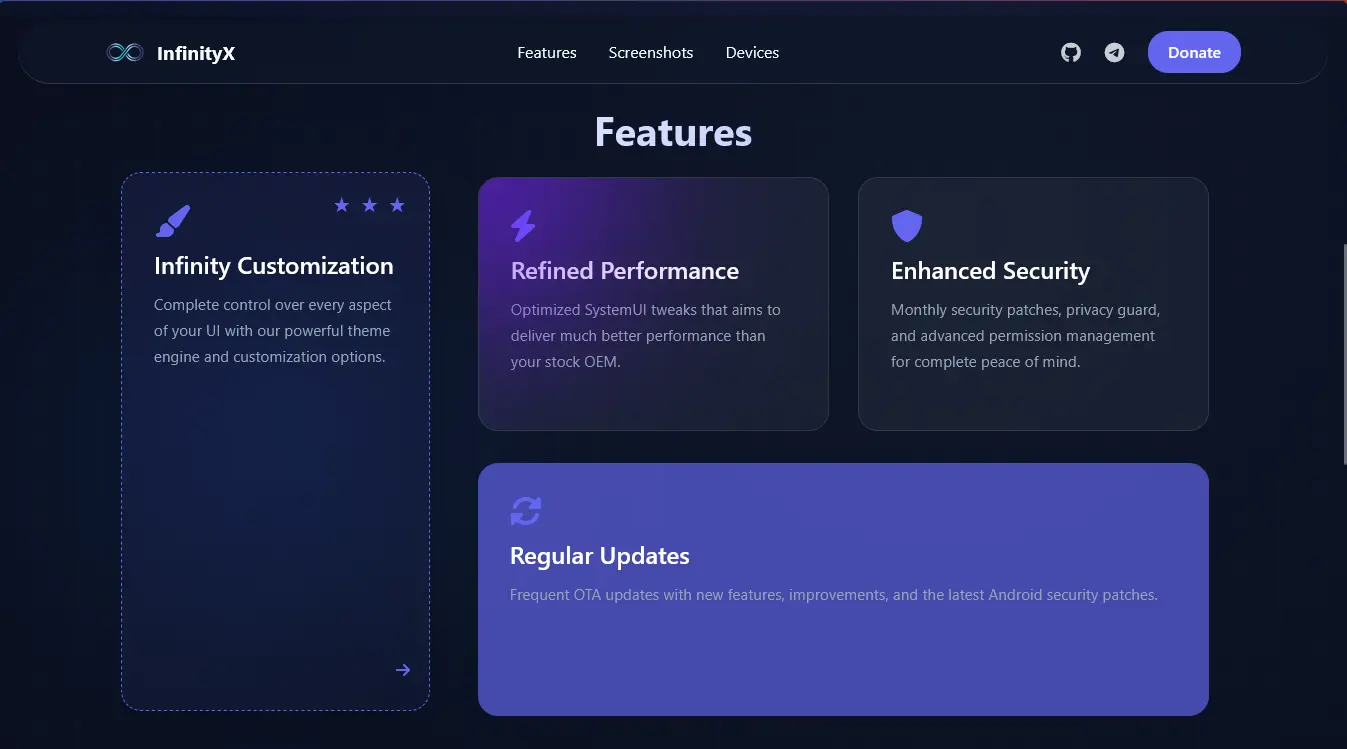Click the Enhanced Security card title
Image resolution: width=1347 pixels, height=749 pixels.
click(x=990, y=271)
